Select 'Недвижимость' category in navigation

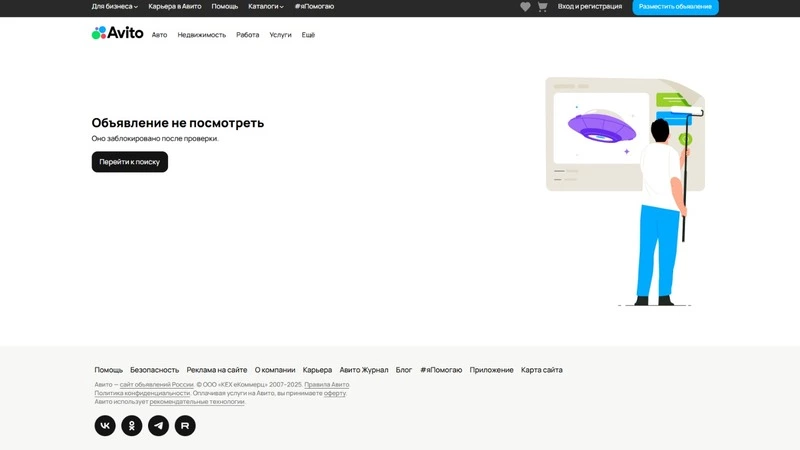point(202,35)
